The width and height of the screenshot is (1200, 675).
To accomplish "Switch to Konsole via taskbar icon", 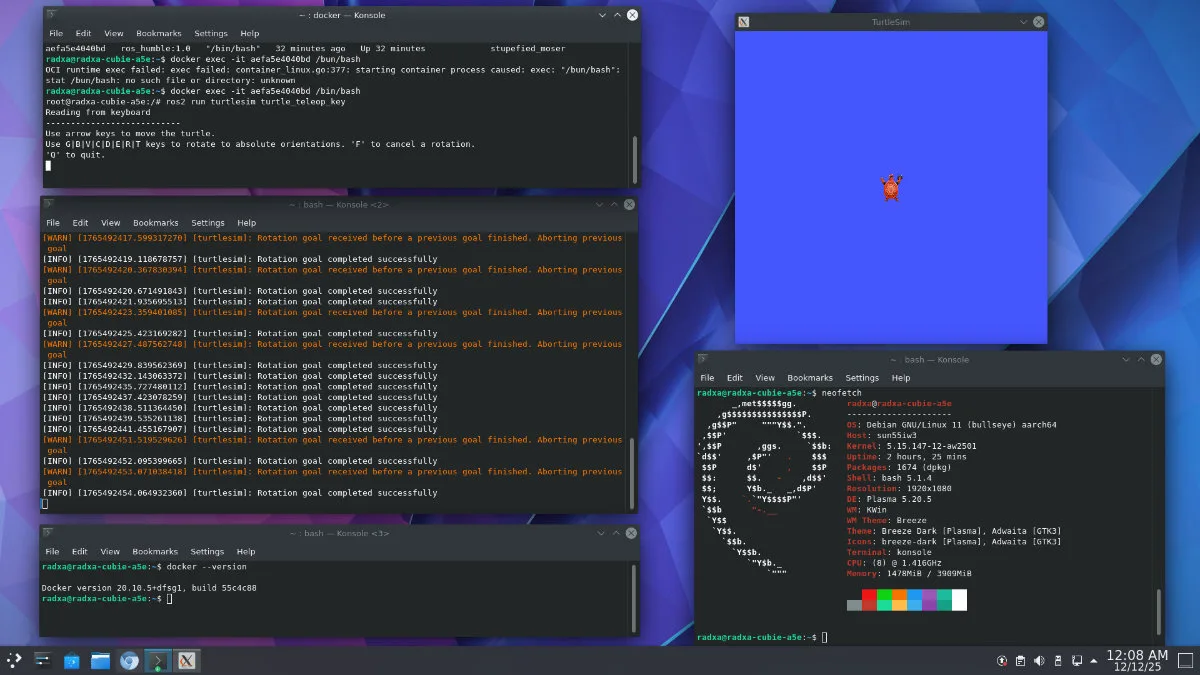I will 158,660.
